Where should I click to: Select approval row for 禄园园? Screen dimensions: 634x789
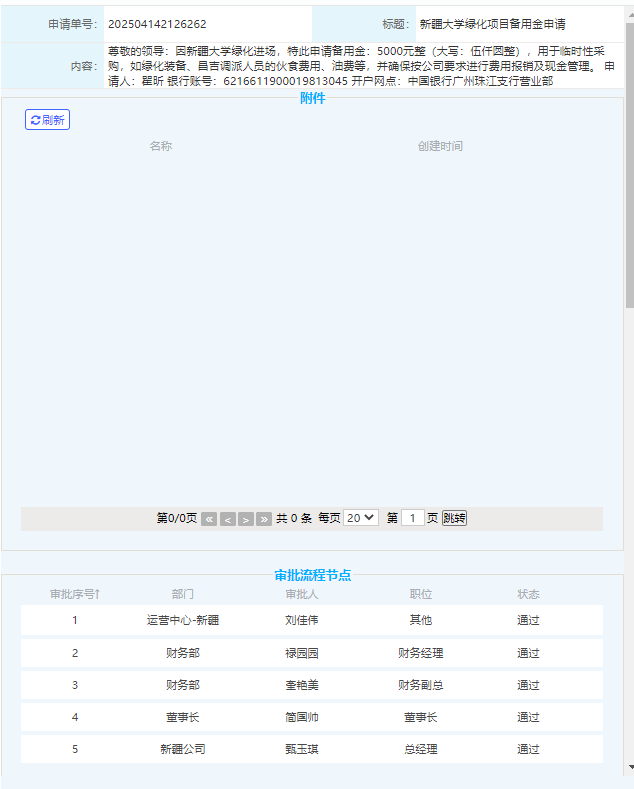pyautogui.click(x=301, y=653)
